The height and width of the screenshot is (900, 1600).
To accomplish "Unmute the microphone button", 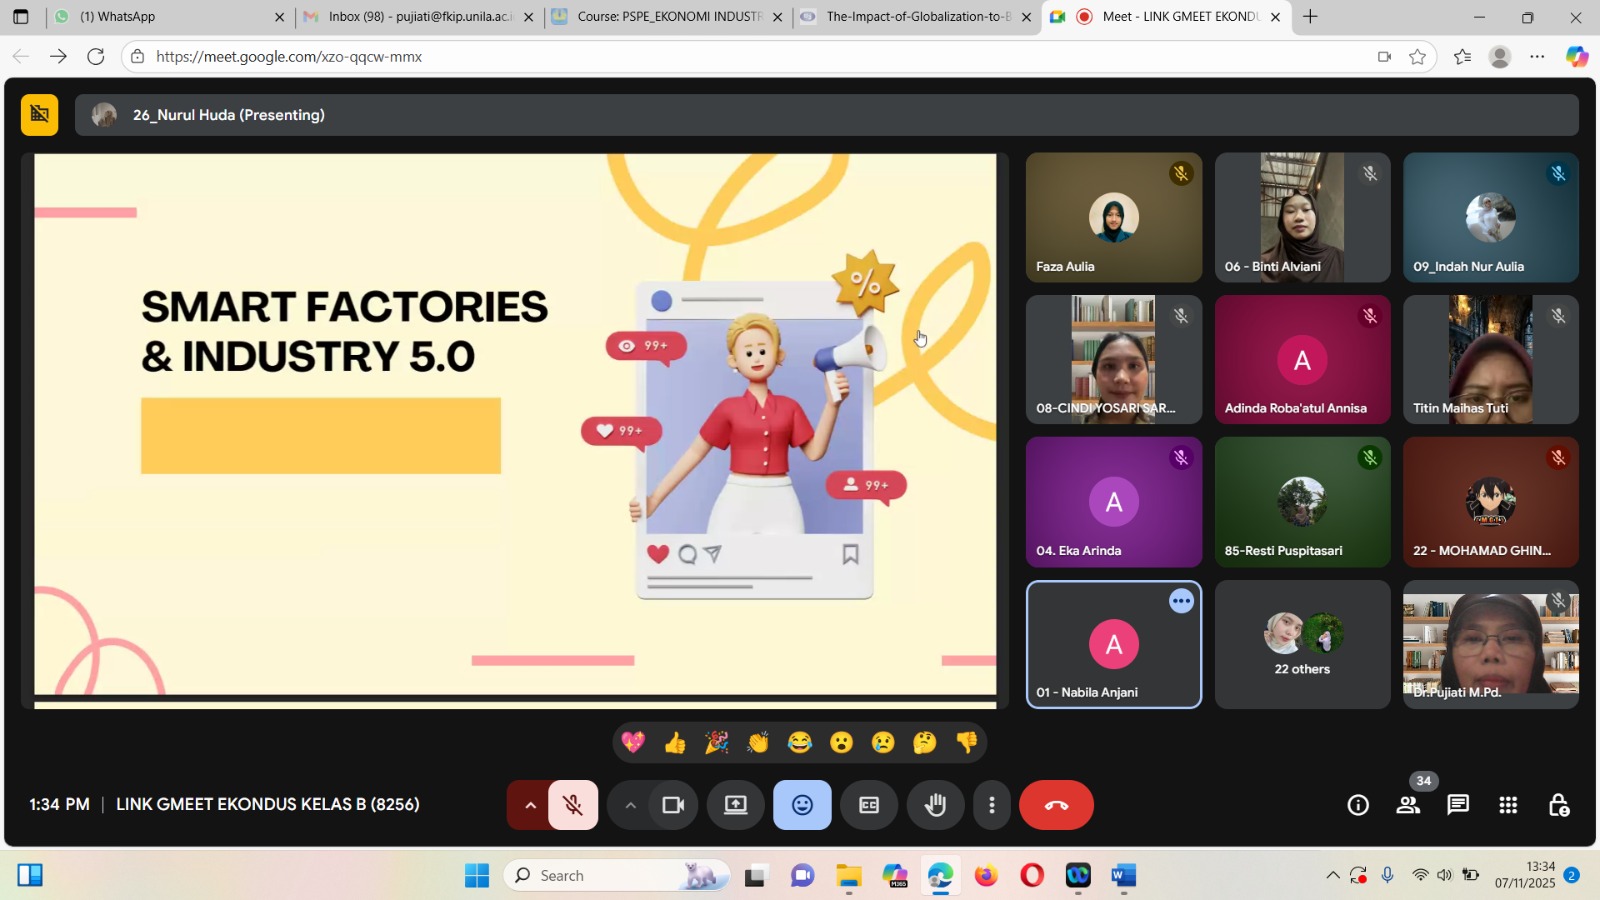I will click(573, 805).
